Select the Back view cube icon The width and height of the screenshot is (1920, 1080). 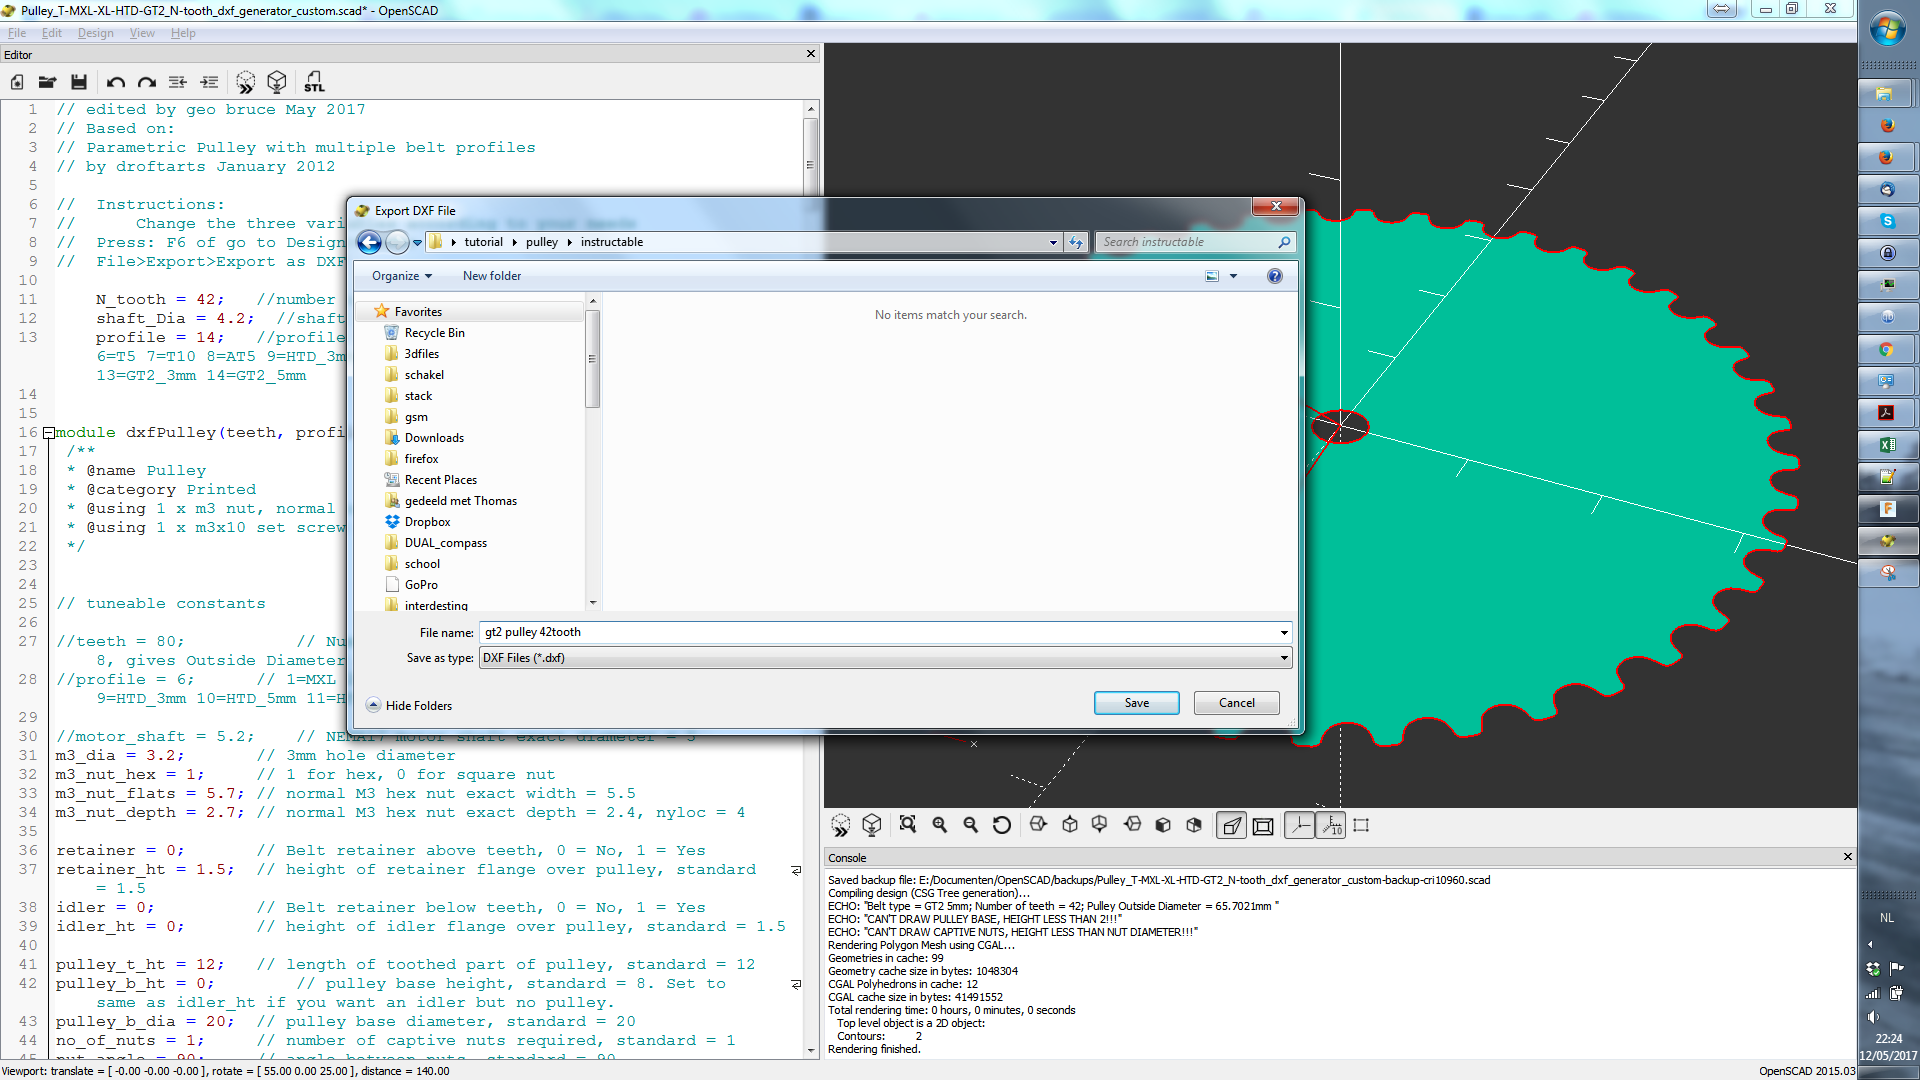tap(1194, 825)
